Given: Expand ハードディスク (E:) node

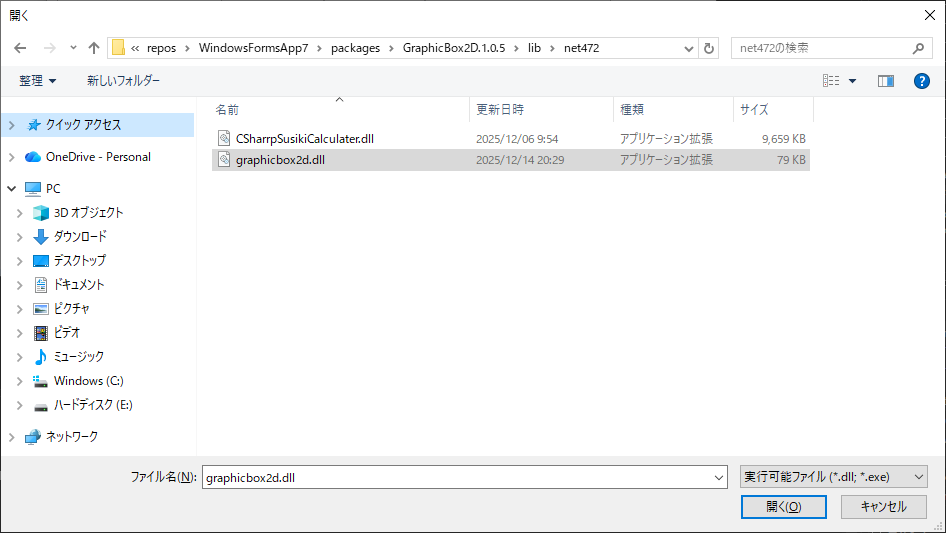Looking at the screenshot, I should click(19, 406).
